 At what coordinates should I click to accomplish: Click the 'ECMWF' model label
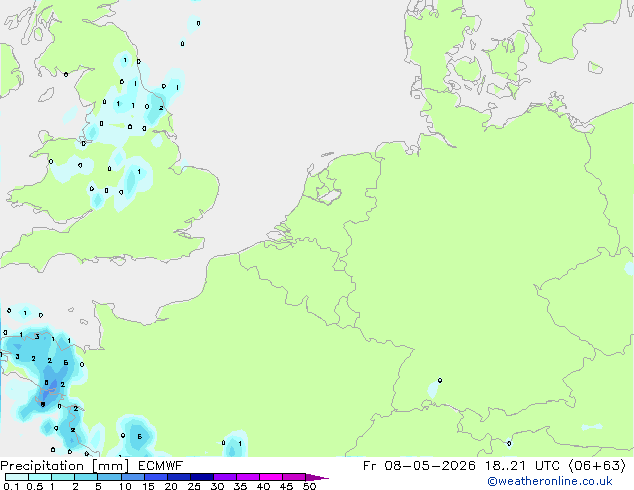click(160, 466)
